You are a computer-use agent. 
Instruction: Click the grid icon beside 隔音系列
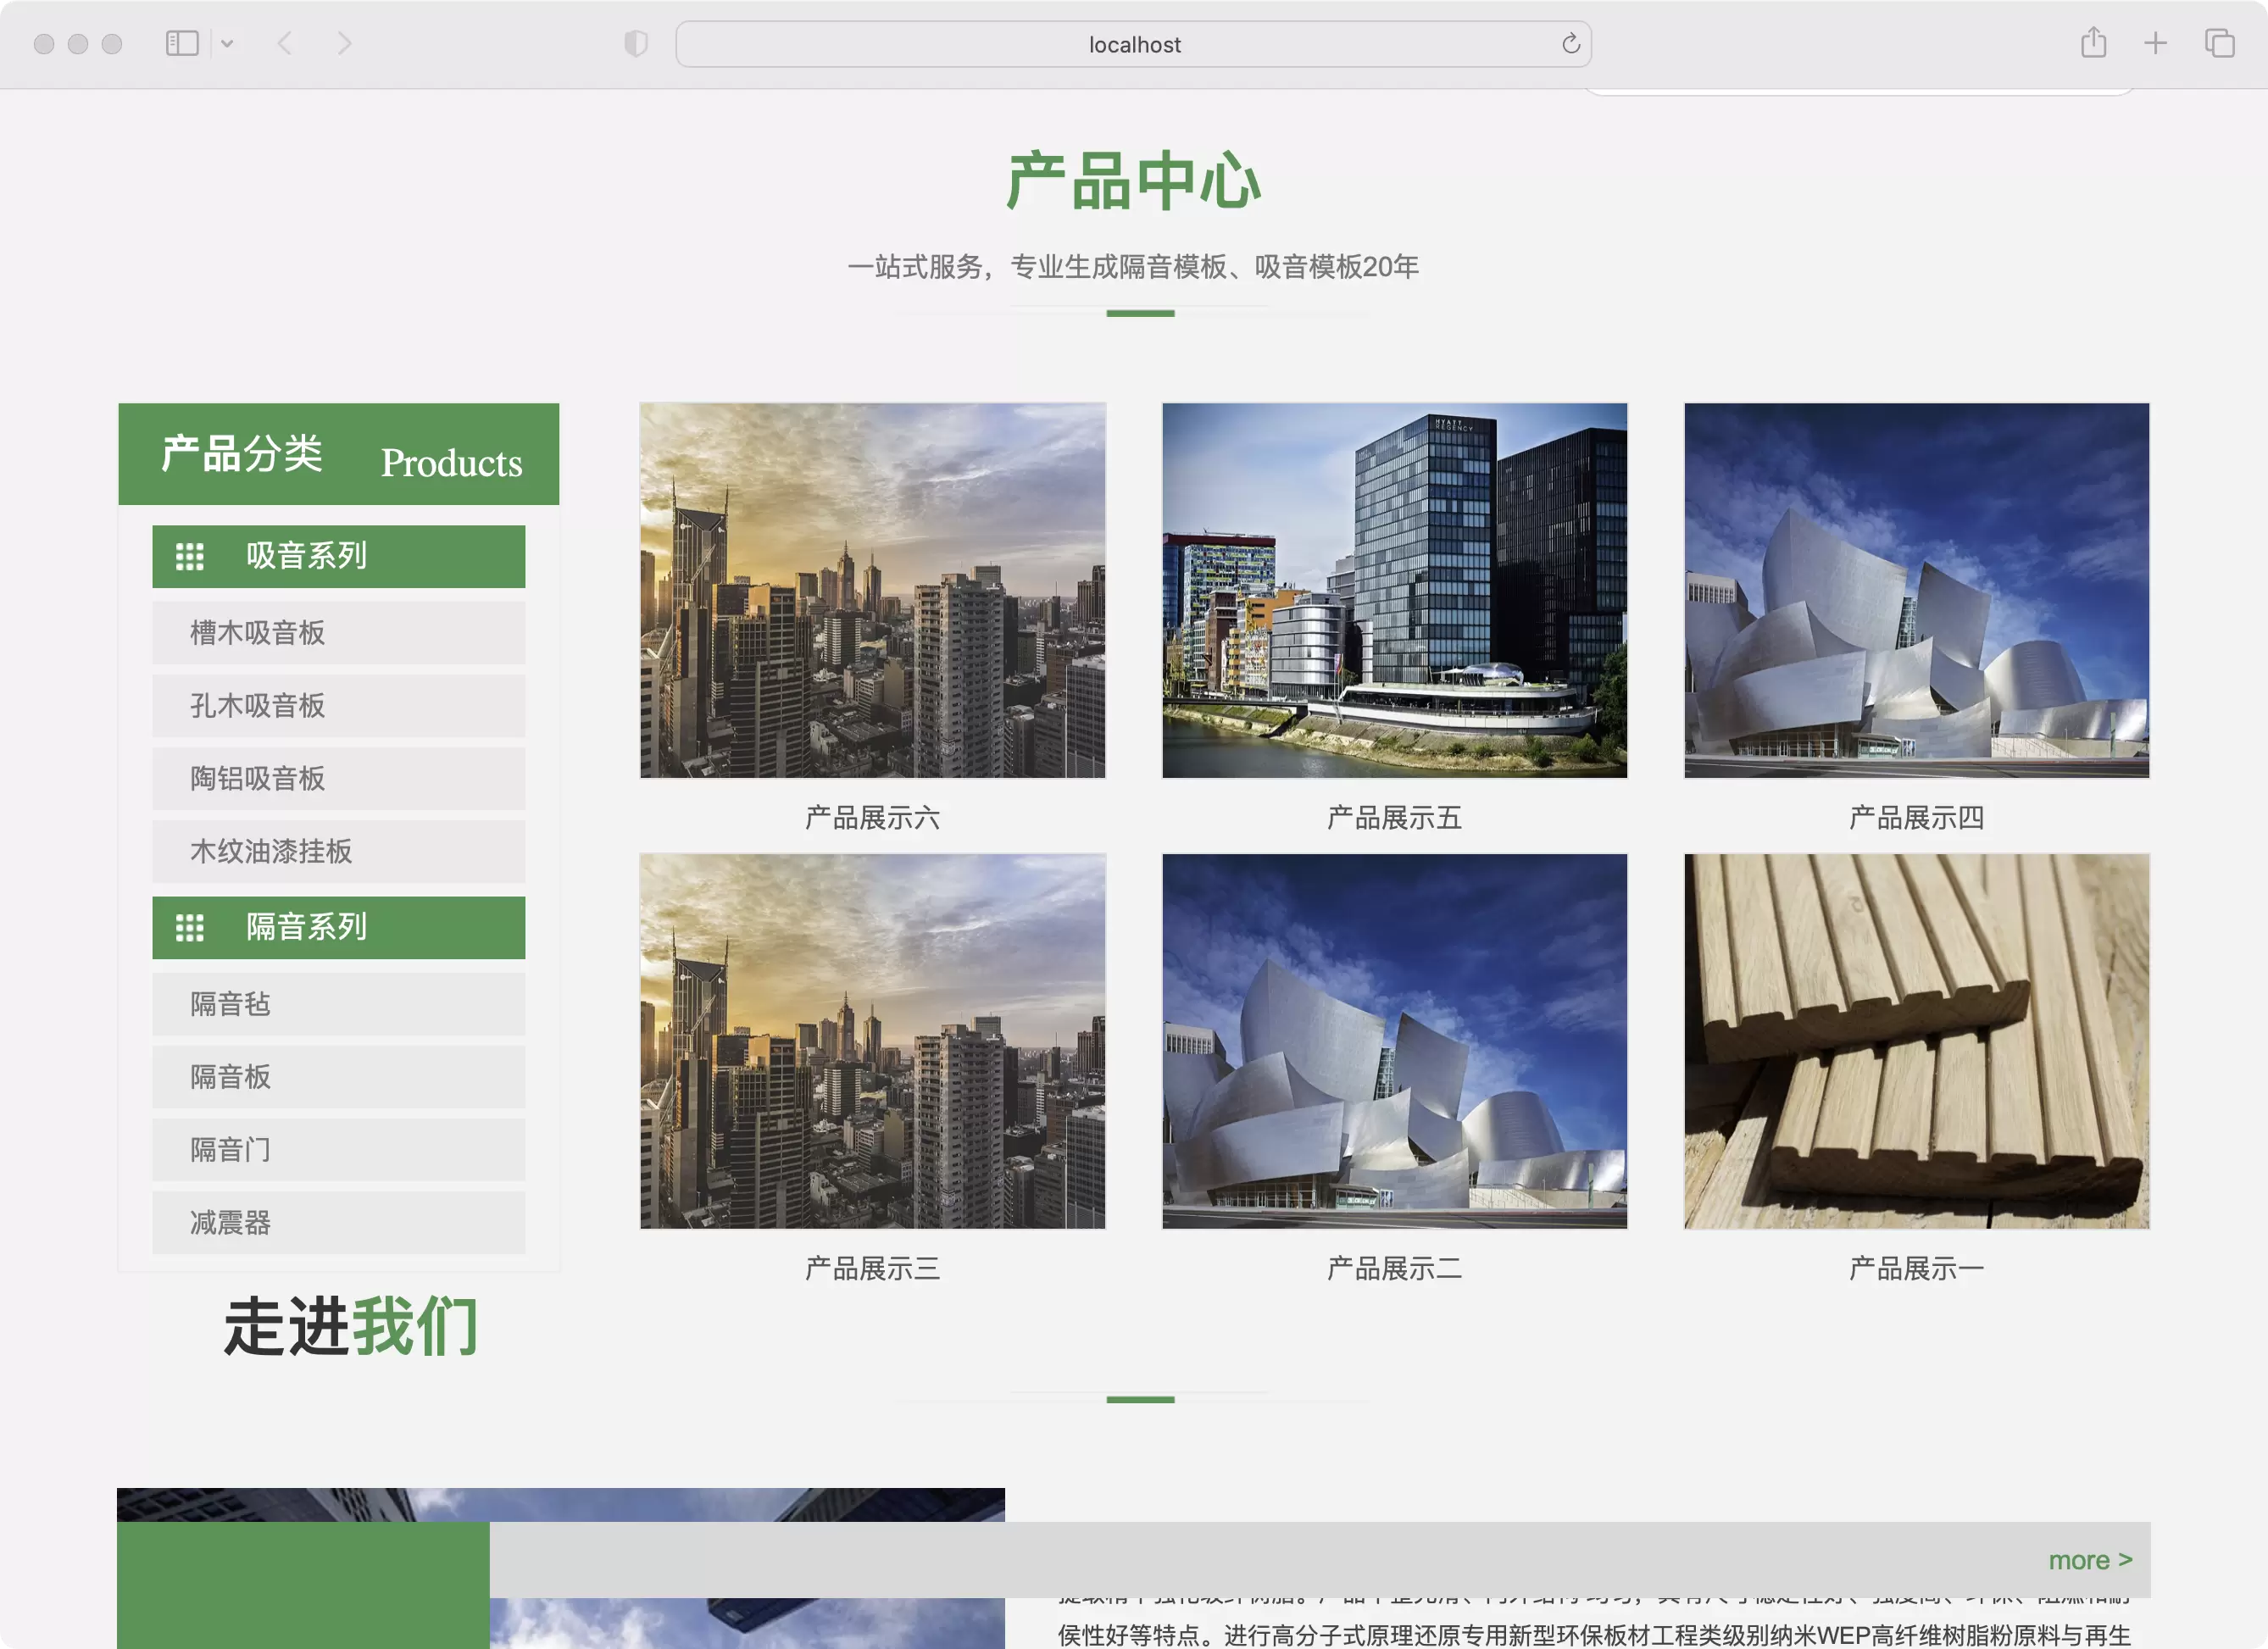pyautogui.click(x=189, y=928)
